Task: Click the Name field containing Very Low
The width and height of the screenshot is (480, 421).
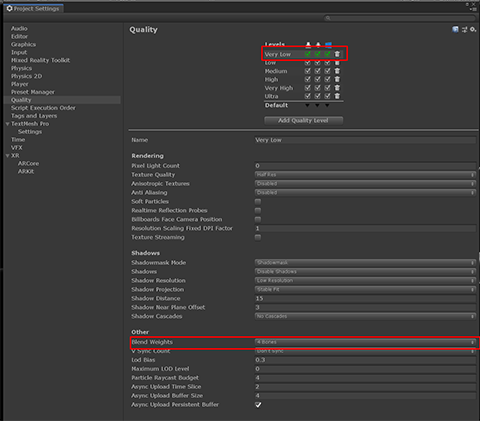Action: click(365, 140)
